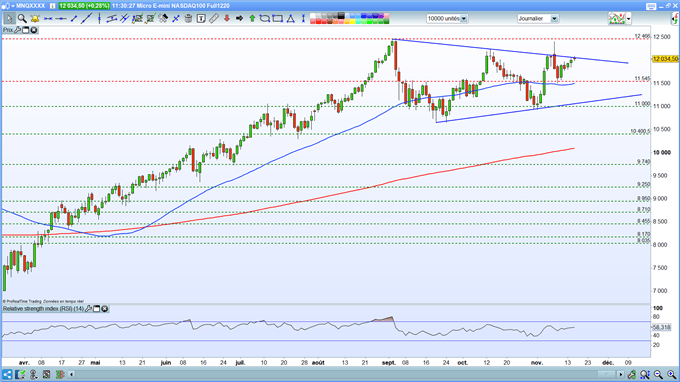The width and height of the screenshot is (680, 382).
Task: Expand the Journalier timeframe dropdown
Action: 554,19
